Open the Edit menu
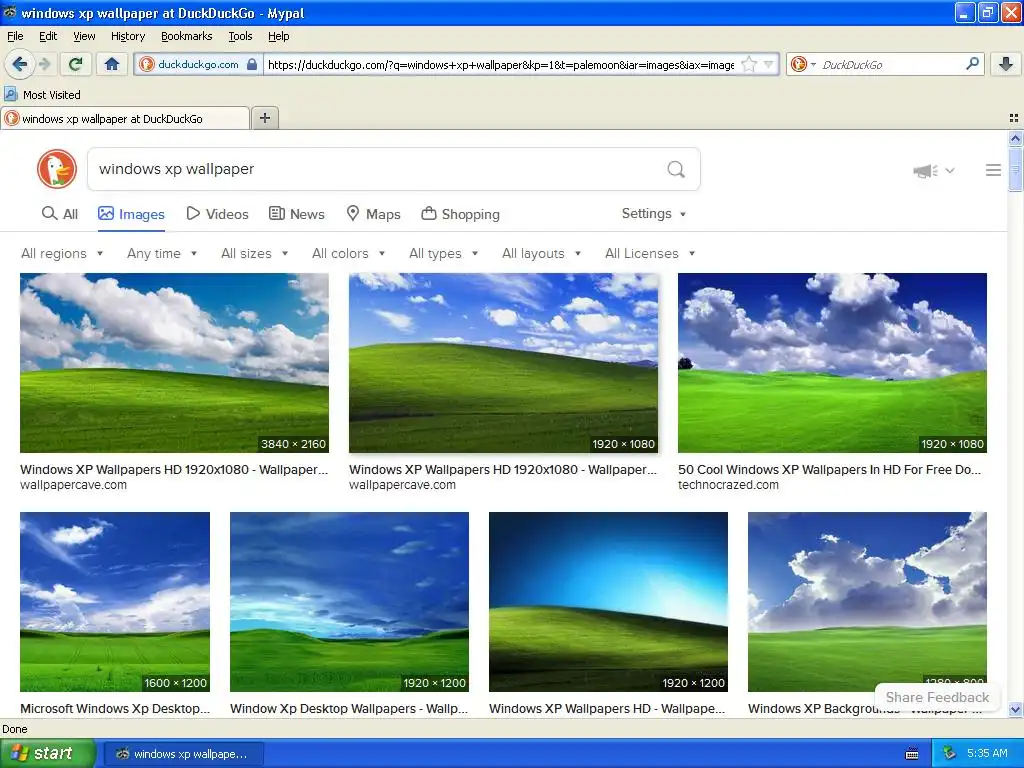 click(48, 36)
